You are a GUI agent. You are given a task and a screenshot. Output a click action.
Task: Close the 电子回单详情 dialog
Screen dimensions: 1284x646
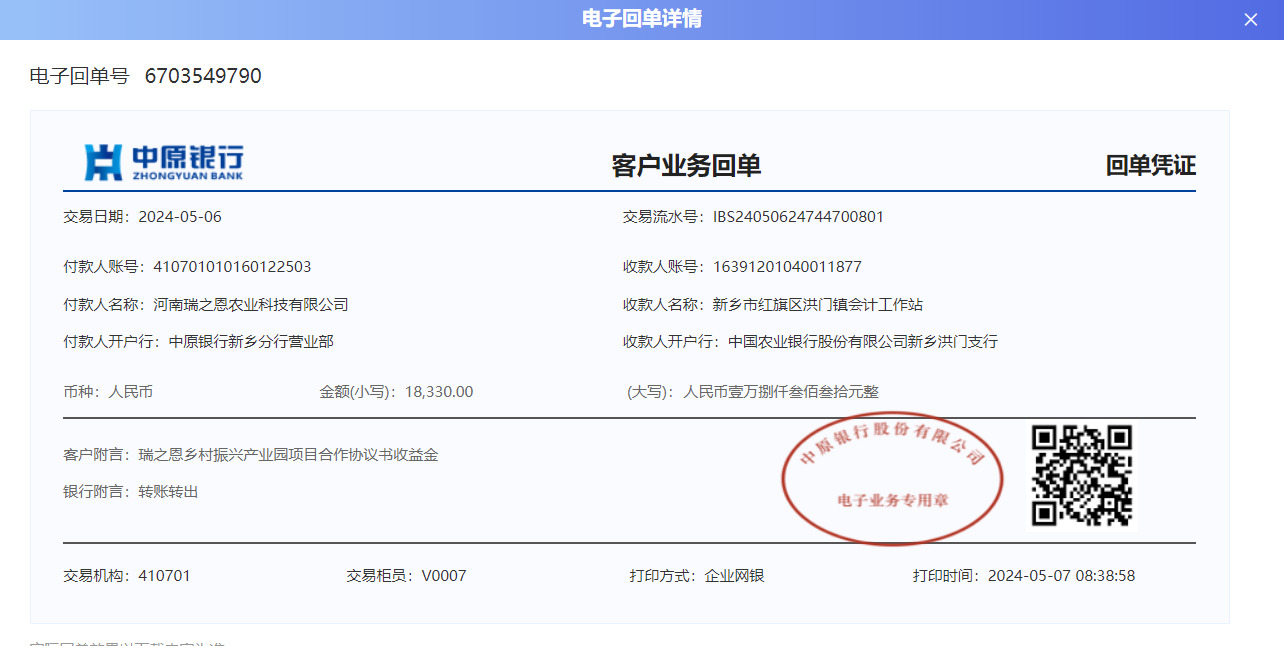point(1250,20)
